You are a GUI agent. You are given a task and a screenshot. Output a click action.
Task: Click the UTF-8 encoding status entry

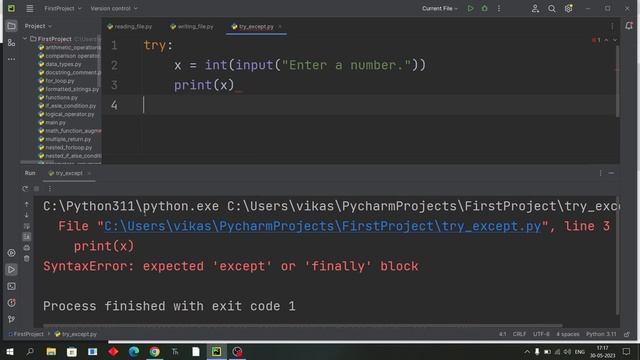(x=541, y=334)
